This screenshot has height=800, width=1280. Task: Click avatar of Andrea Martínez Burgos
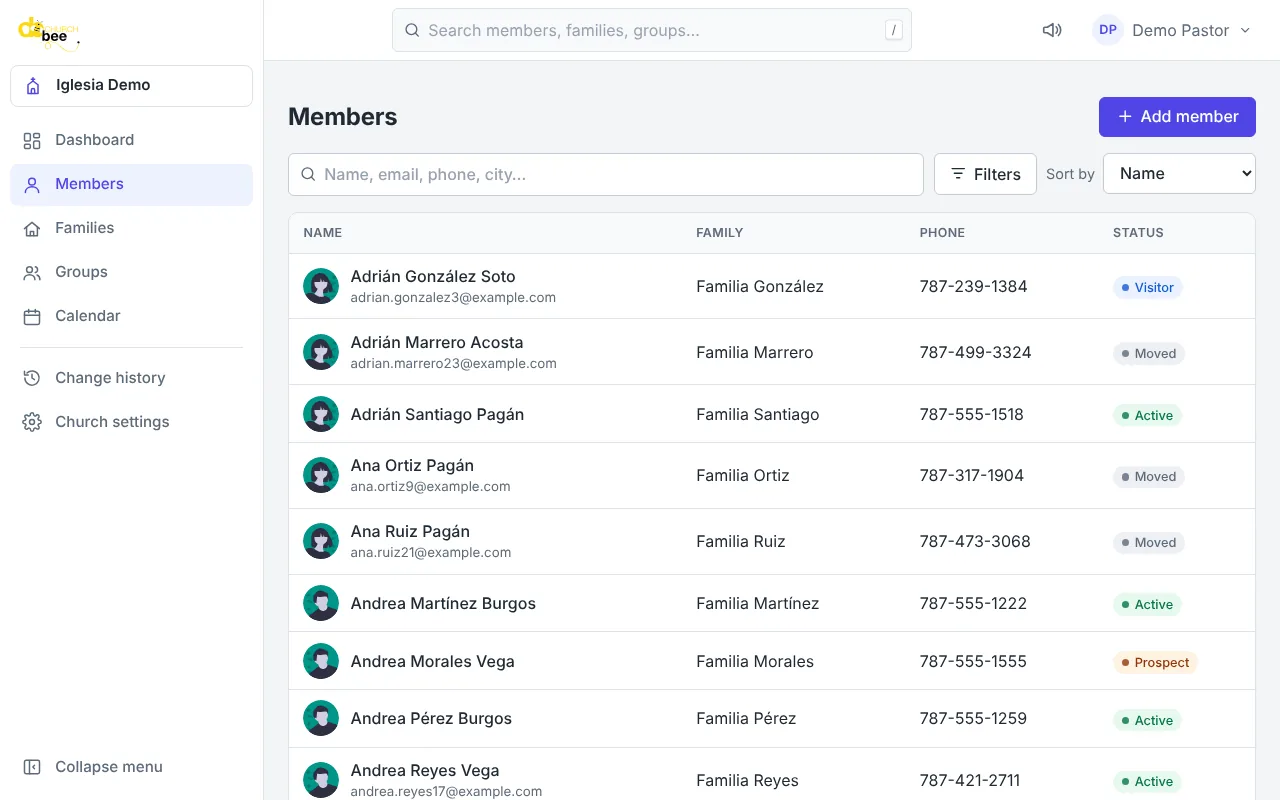[321, 603]
